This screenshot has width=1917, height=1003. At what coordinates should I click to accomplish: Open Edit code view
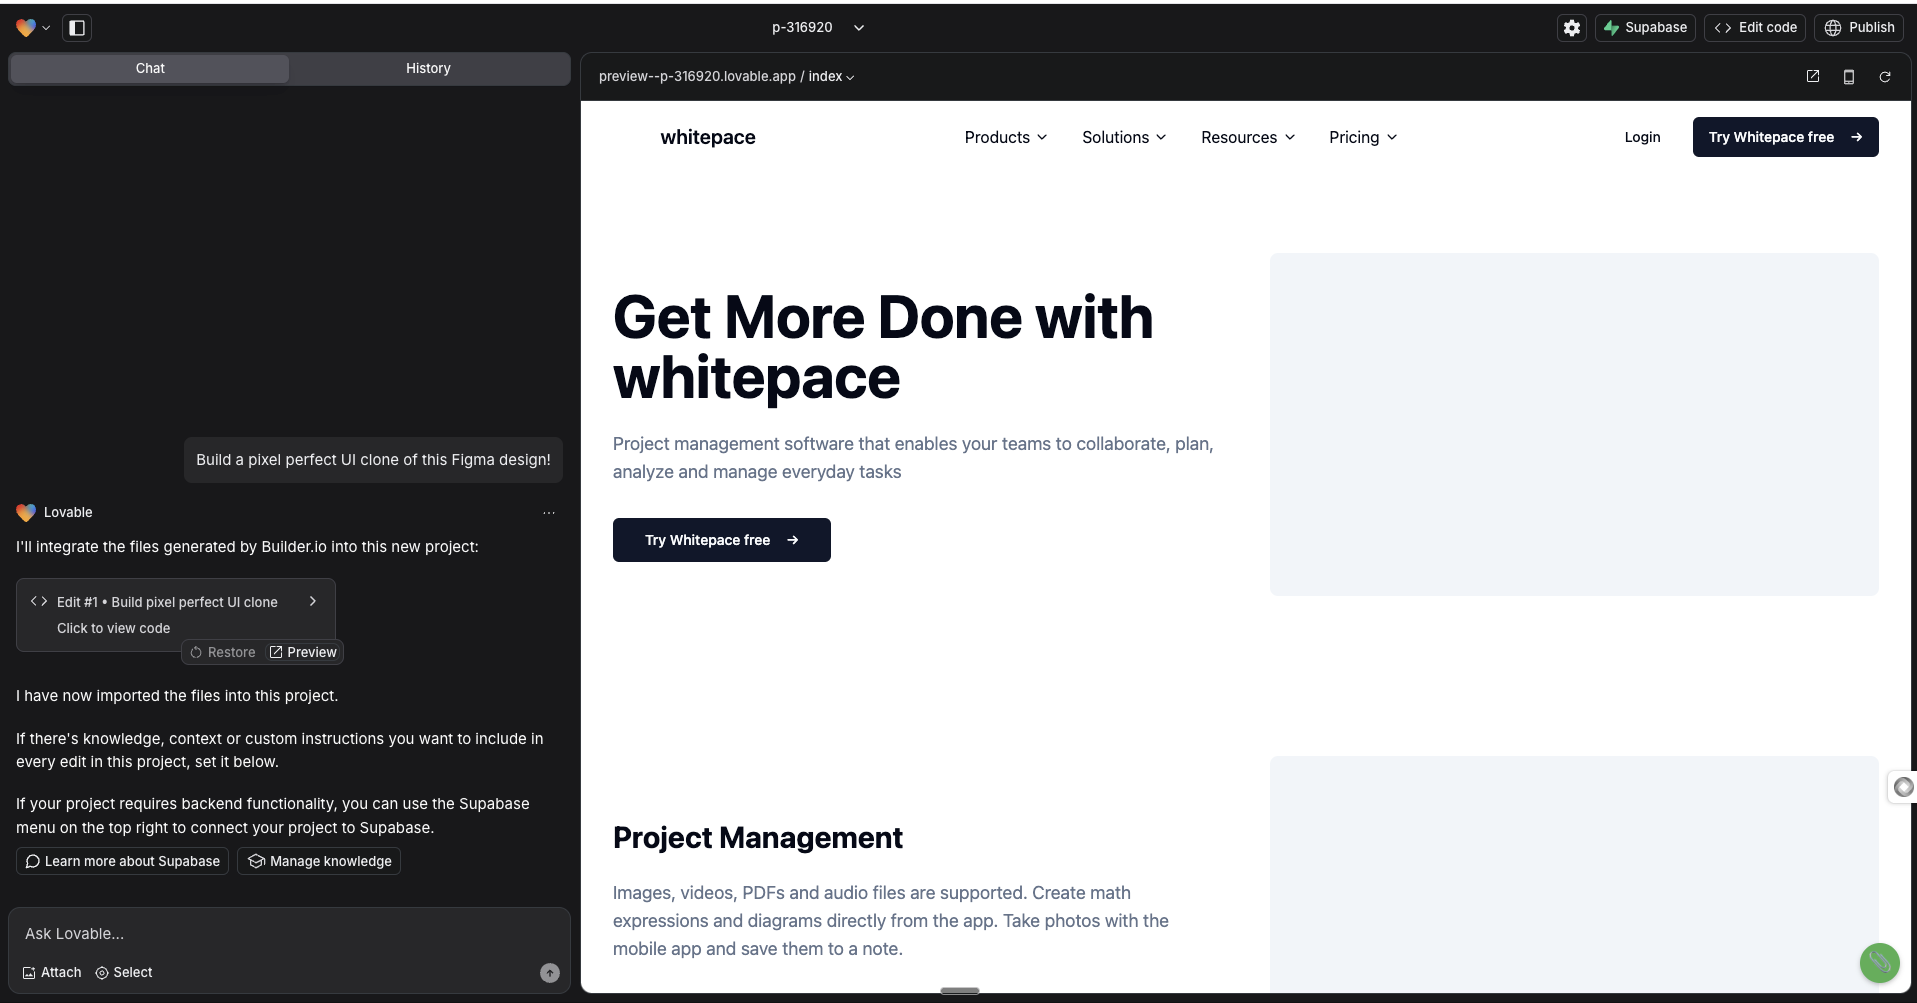pyautogui.click(x=1754, y=27)
